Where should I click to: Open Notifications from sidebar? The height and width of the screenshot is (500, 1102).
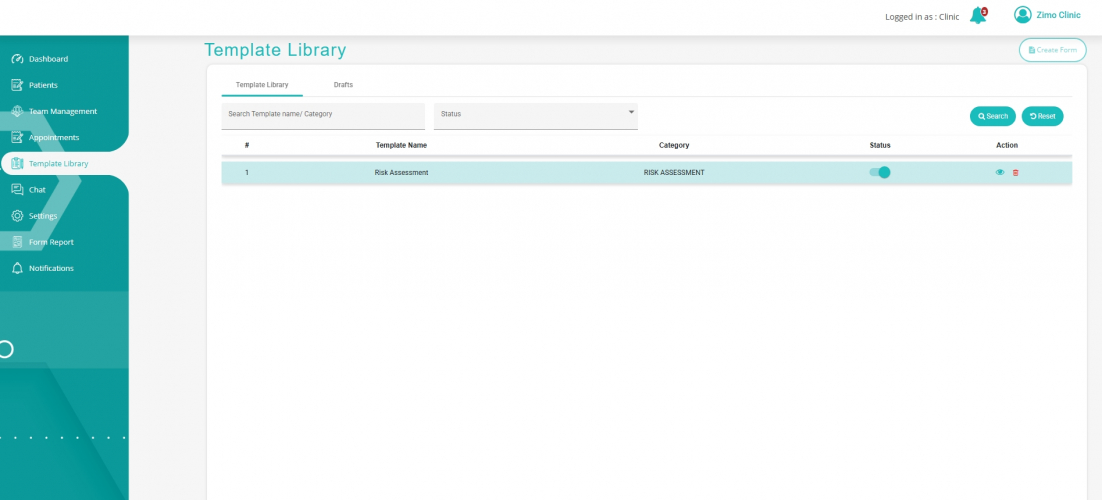click(51, 268)
